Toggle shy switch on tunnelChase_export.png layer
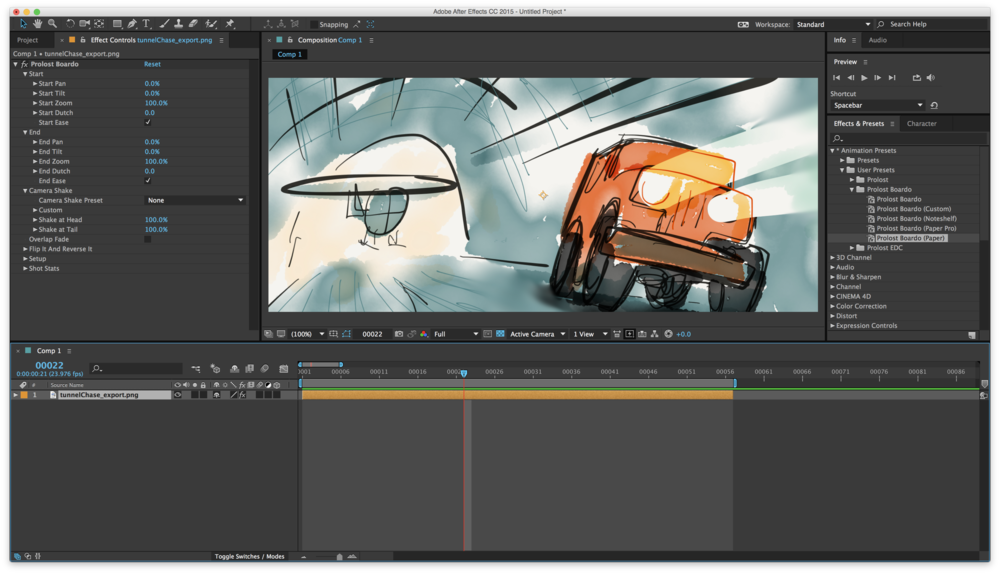Screen dimensions: 1000x574 [x=216, y=395]
